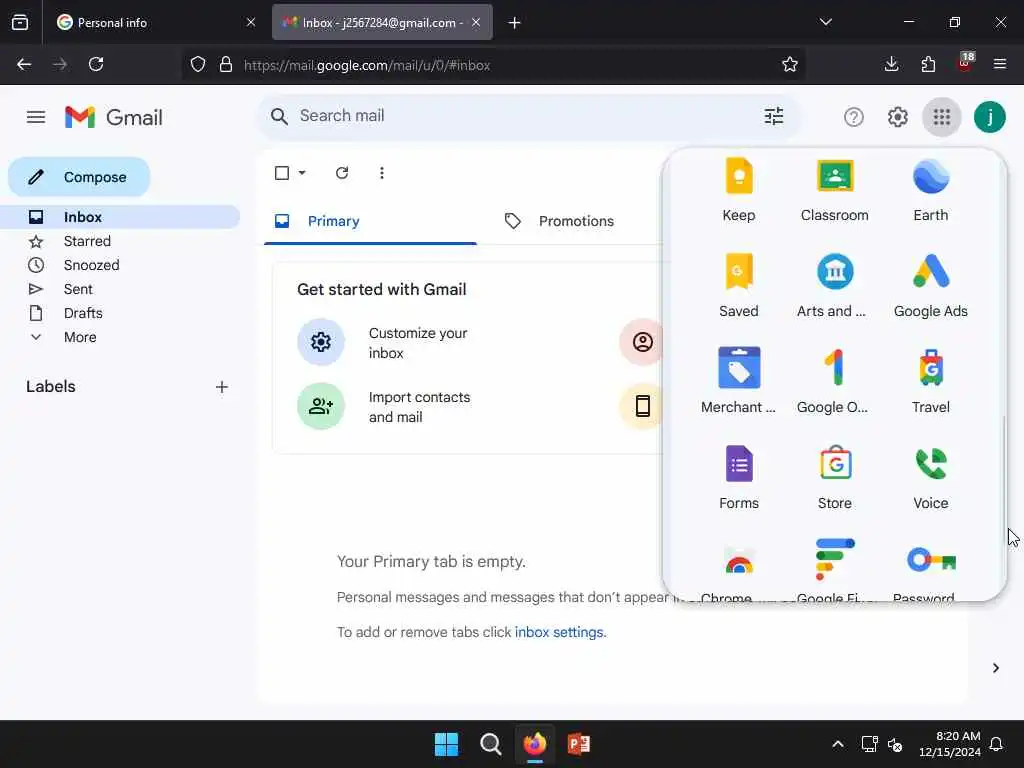Open Windows Start menu
The image size is (1024, 768).
coord(447,744)
